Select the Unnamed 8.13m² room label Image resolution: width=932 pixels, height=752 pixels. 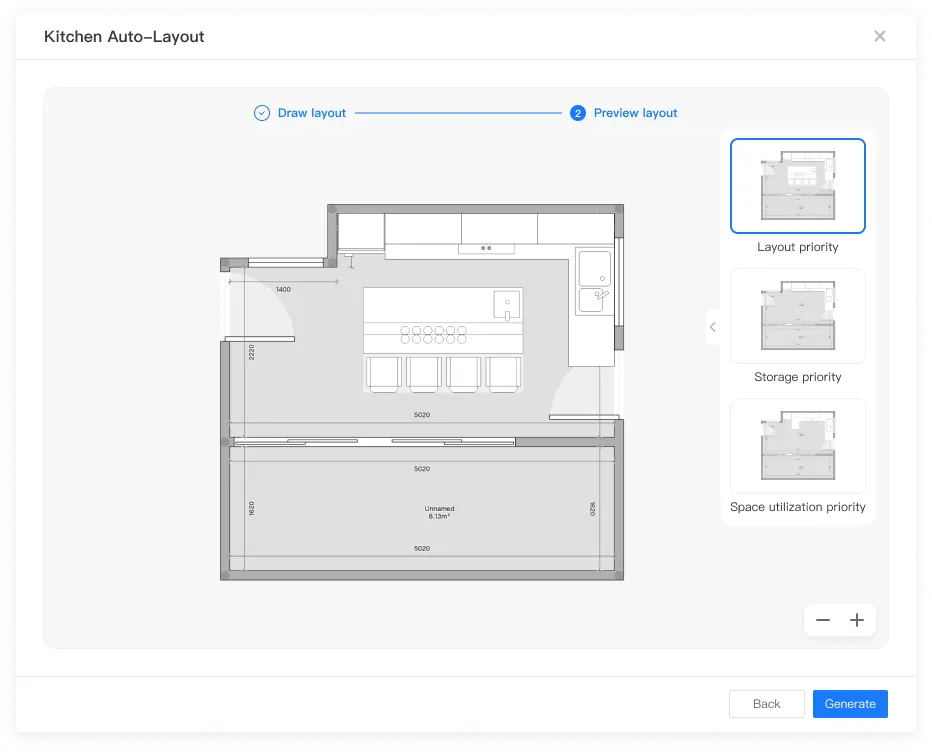[439, 512]
